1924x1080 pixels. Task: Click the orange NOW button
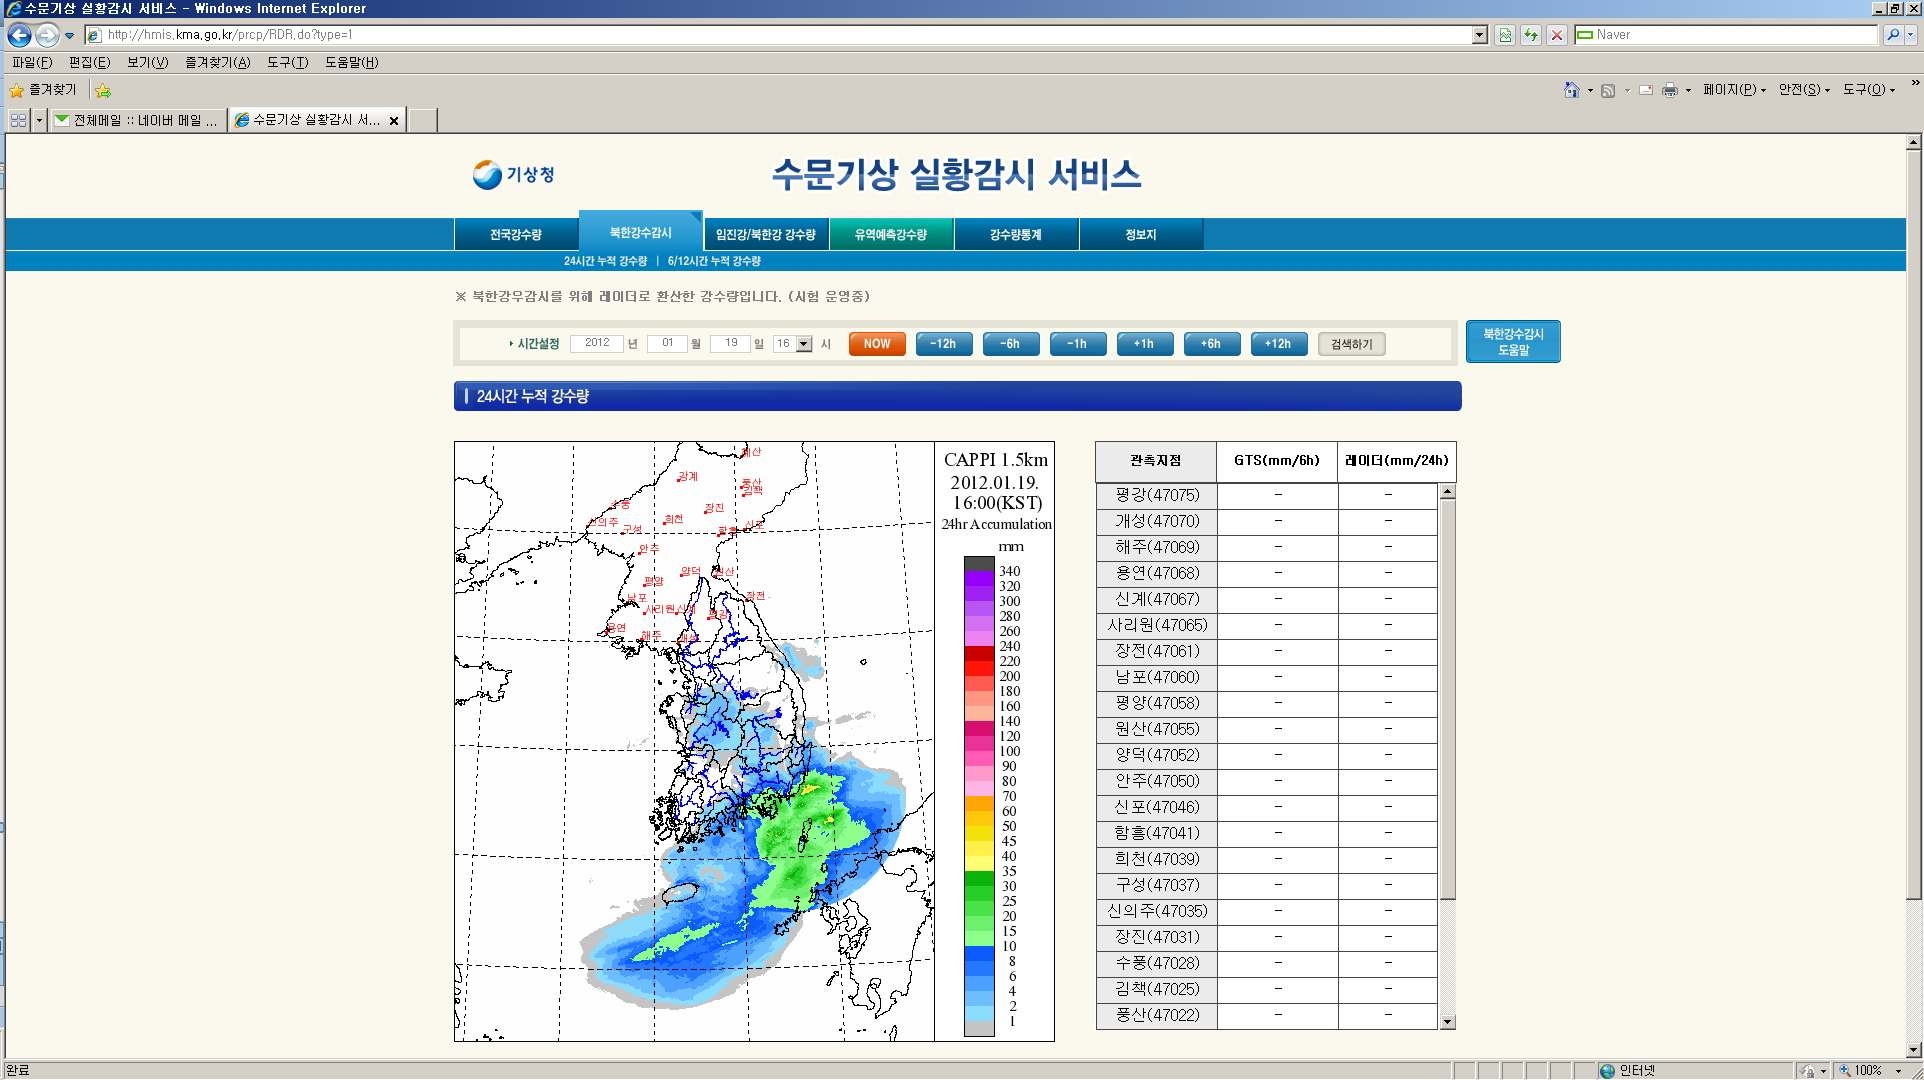pos(877,344)
